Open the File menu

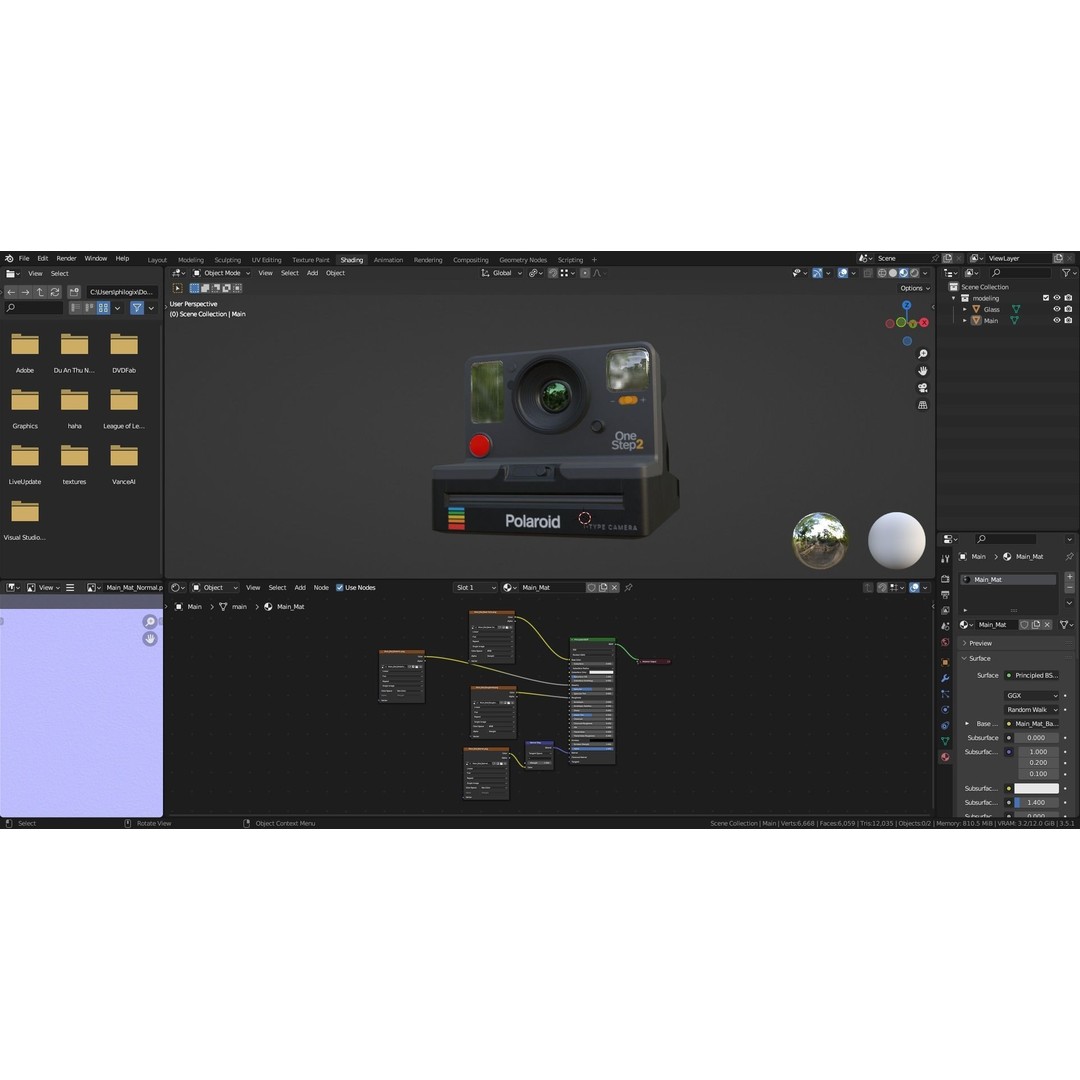click(24, 258)
